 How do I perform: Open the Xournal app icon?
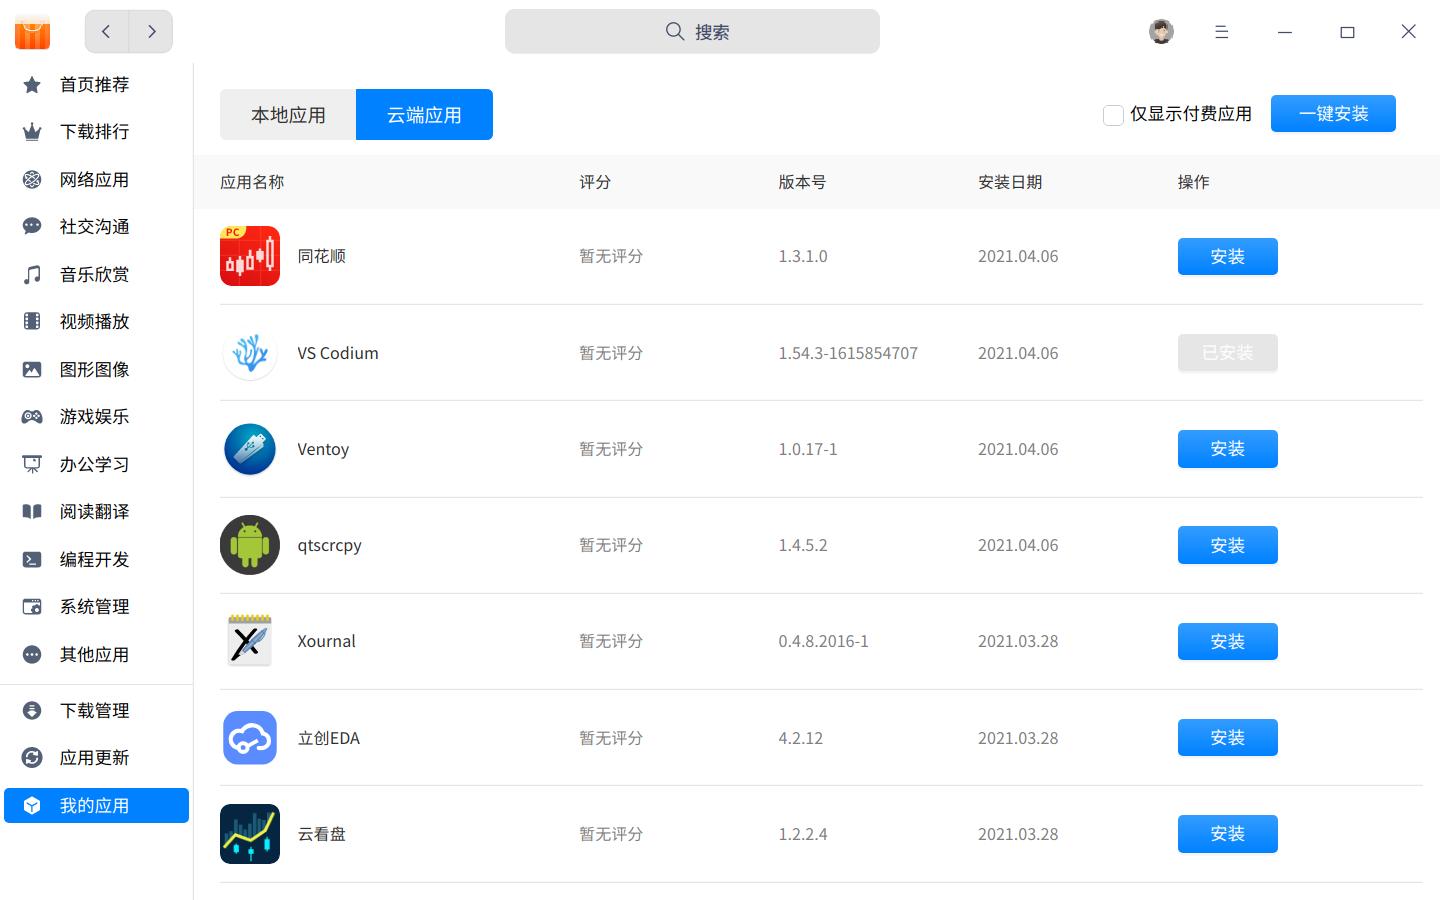[x=250, y=641]
